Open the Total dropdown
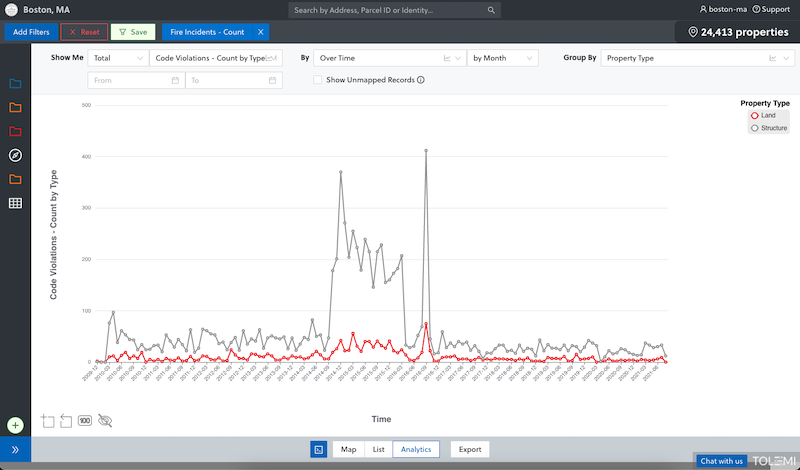Screen dimensions: 800x470 pyautogui.click(x=117, y=58)
